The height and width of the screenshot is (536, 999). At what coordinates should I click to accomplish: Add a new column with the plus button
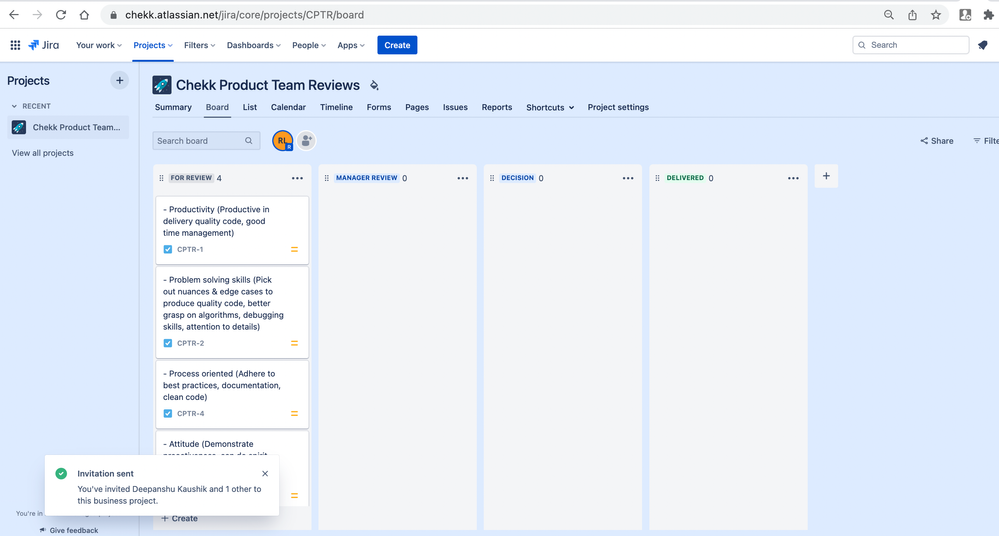[826, 177]
